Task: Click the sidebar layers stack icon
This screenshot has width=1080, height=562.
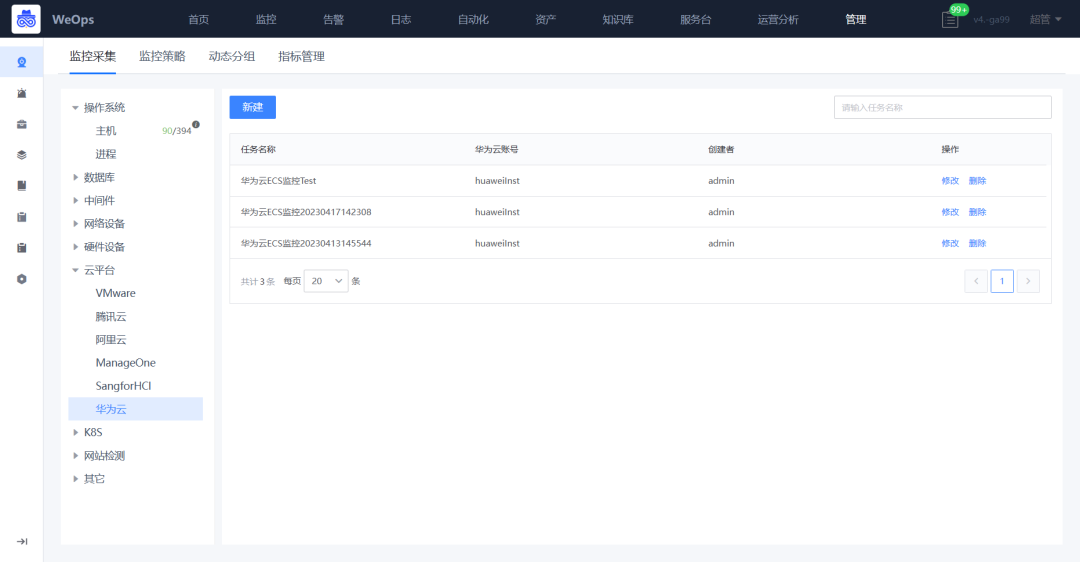Action: tap(22, 155)
